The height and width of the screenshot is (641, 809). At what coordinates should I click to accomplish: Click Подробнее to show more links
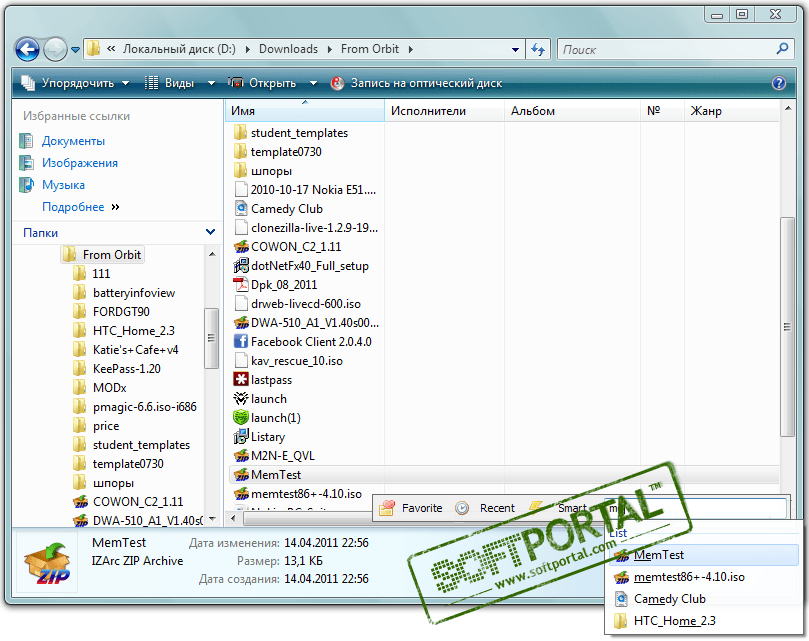[x=73, y=207]
